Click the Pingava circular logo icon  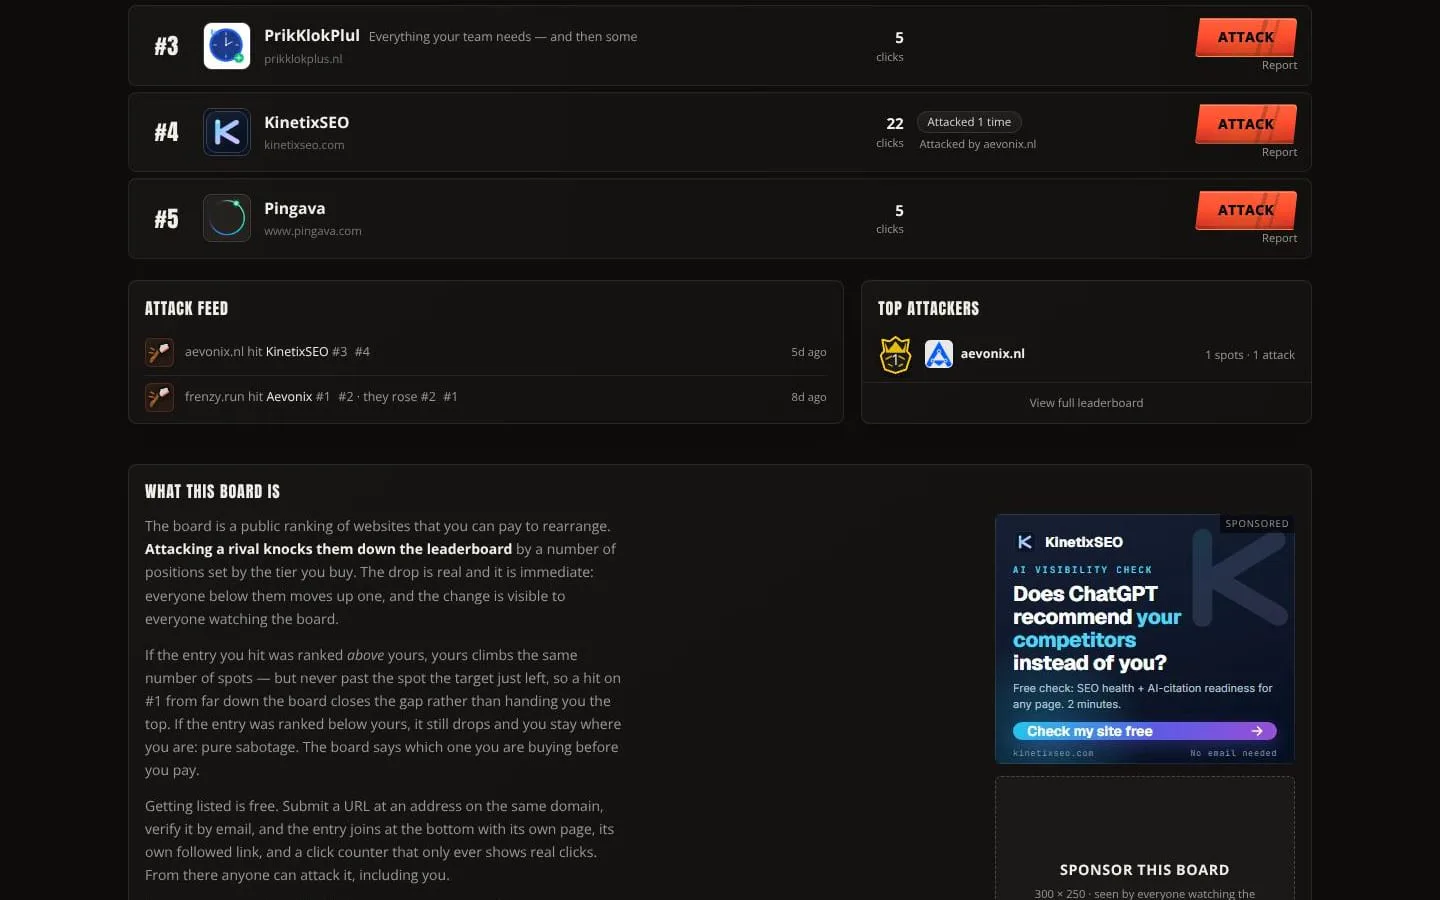pos(227,218)
